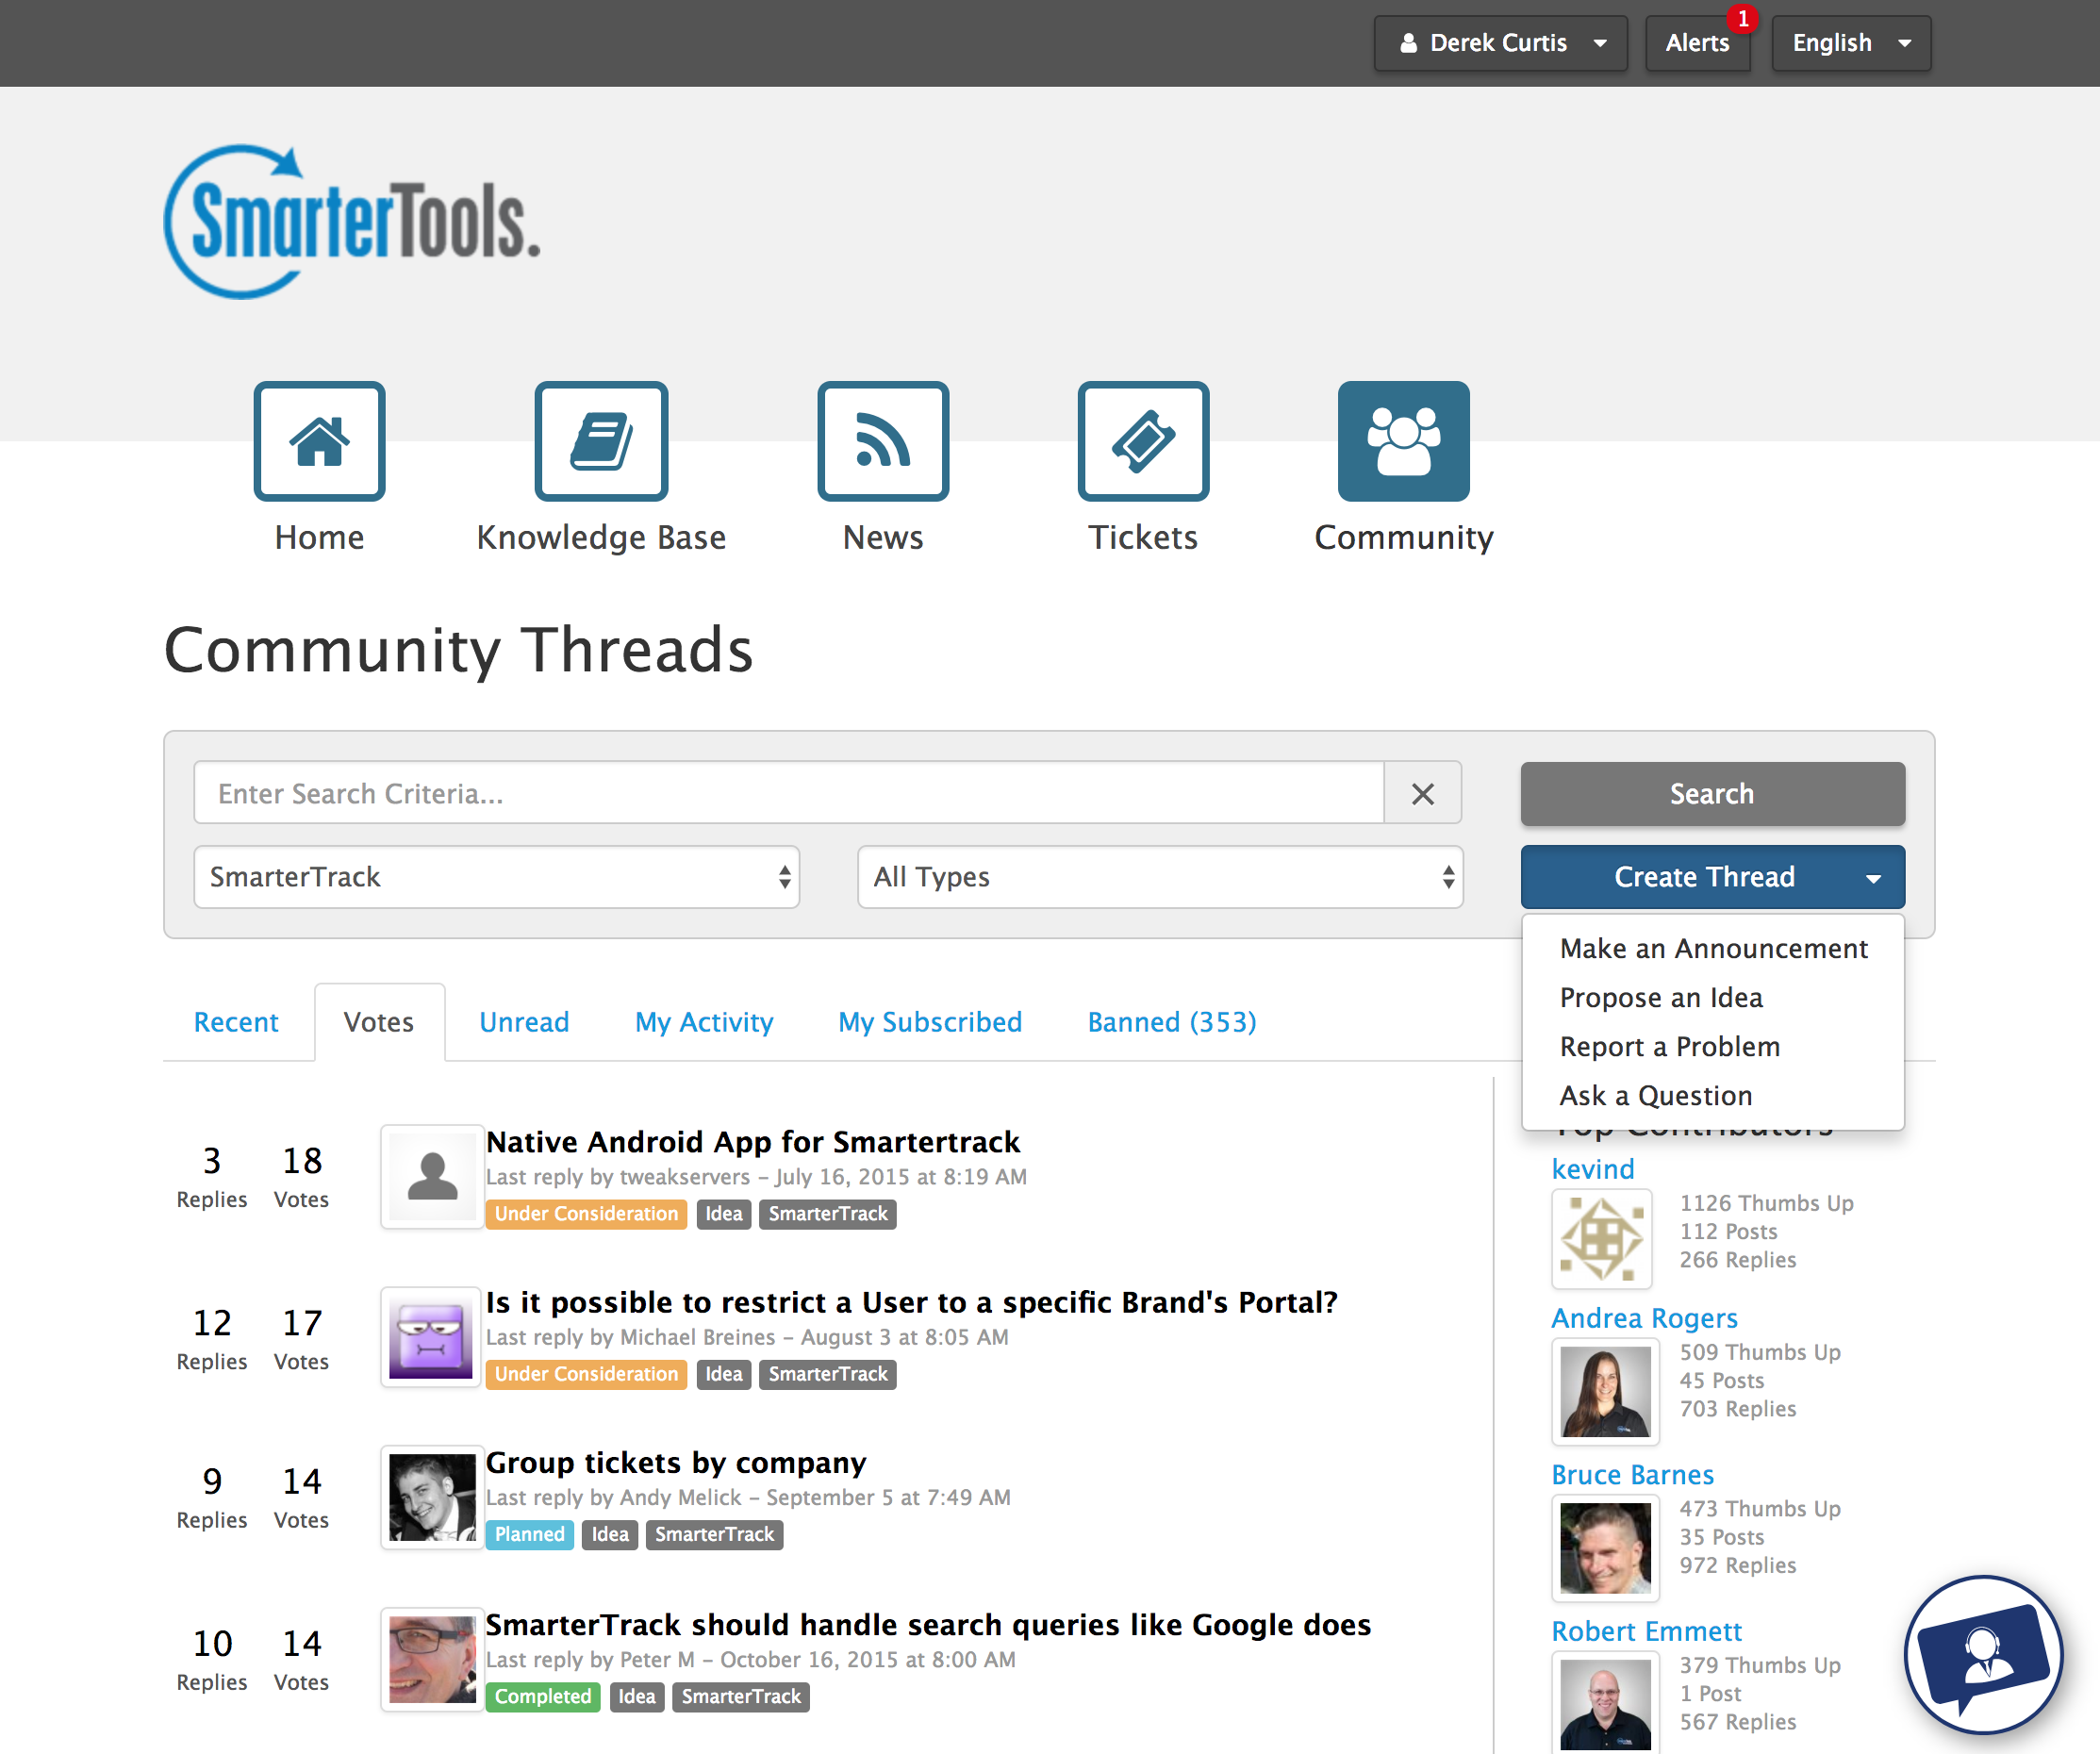Click SmarterTrack tag on Native Android thread
The width and height of the screenshot is (2100, 1754).
[828, 1214]
